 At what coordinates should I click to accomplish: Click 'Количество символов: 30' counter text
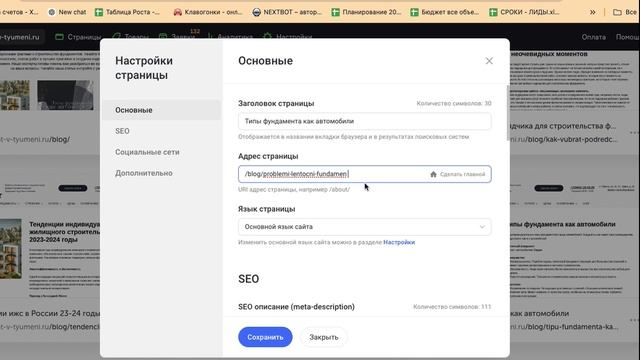(454, 103)
